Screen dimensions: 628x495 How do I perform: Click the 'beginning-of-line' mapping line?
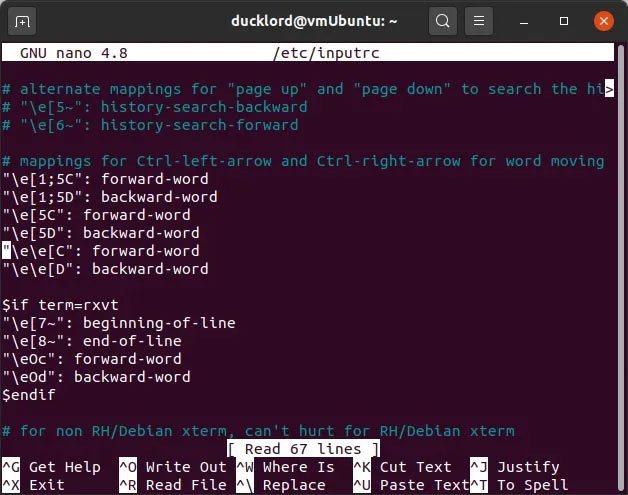tap(119, 323)
